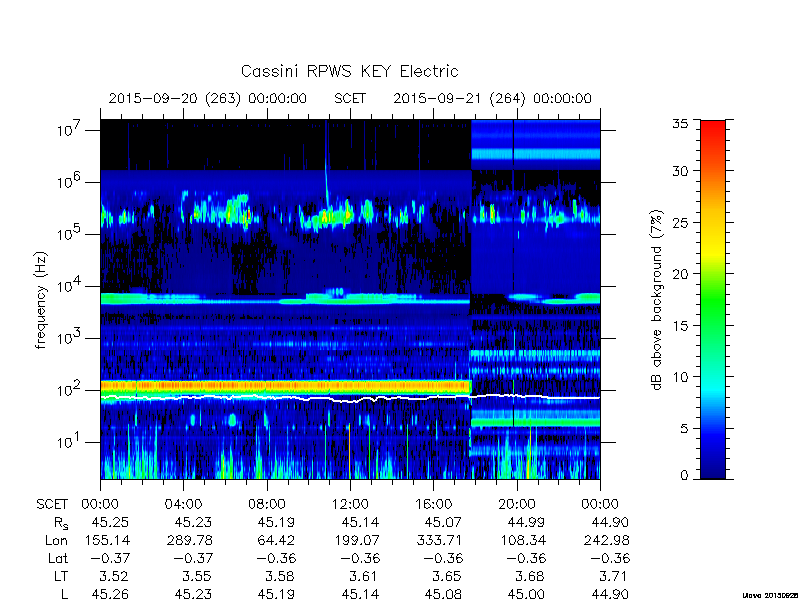Click the 'L' row label
This screenshot has width=800, height=600.
point(64,594)
